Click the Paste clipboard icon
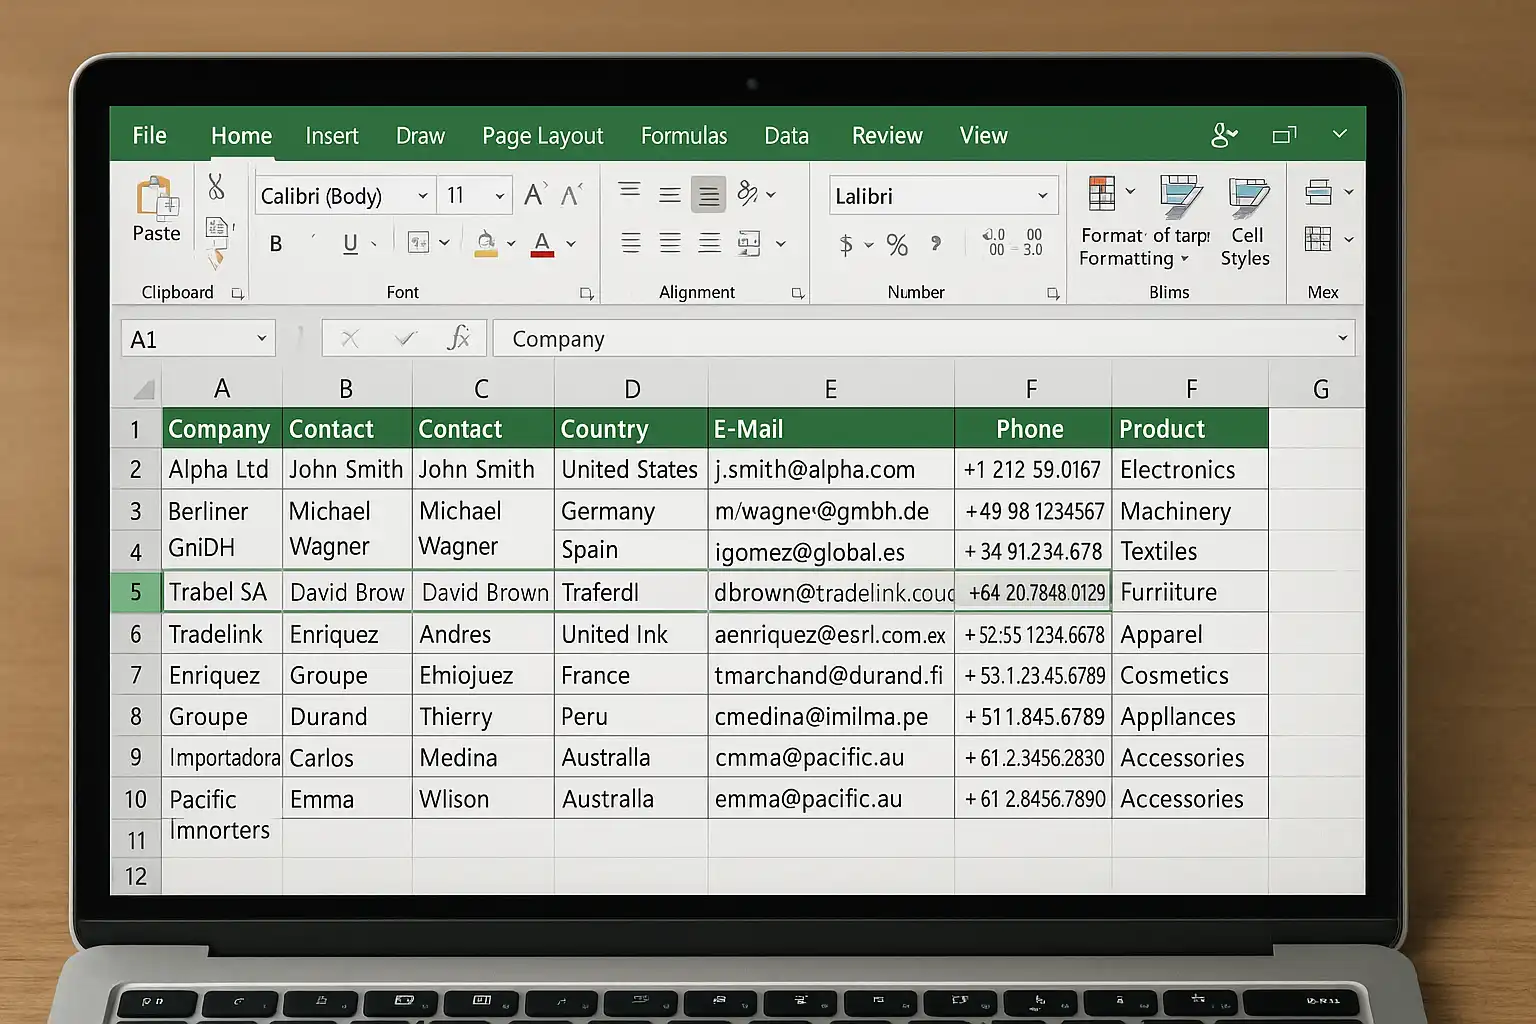 click(156, 198)
